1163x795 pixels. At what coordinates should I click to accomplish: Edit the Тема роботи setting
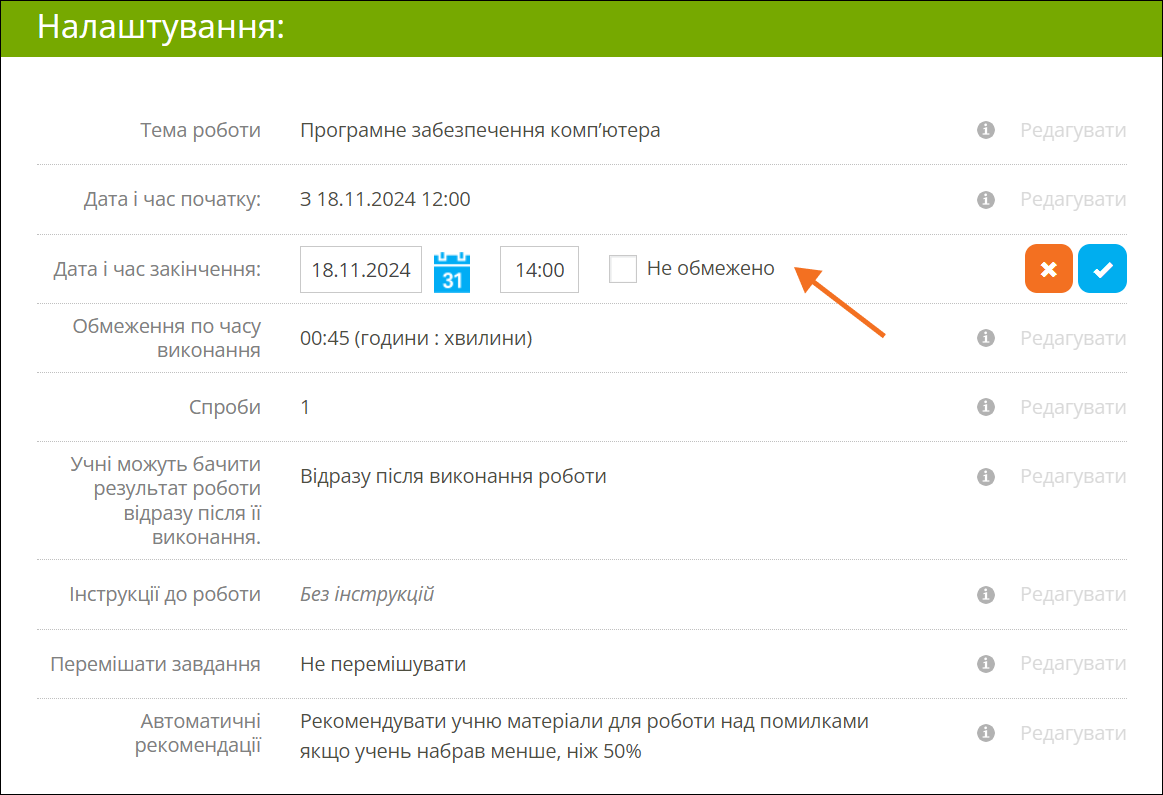1073,130
